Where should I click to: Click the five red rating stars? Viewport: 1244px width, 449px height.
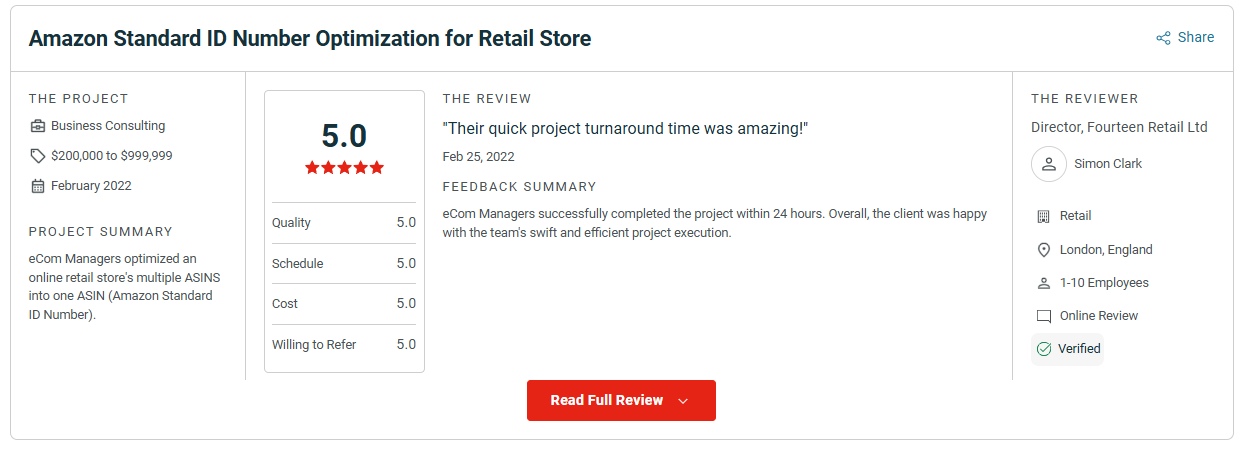click(344, 168)
